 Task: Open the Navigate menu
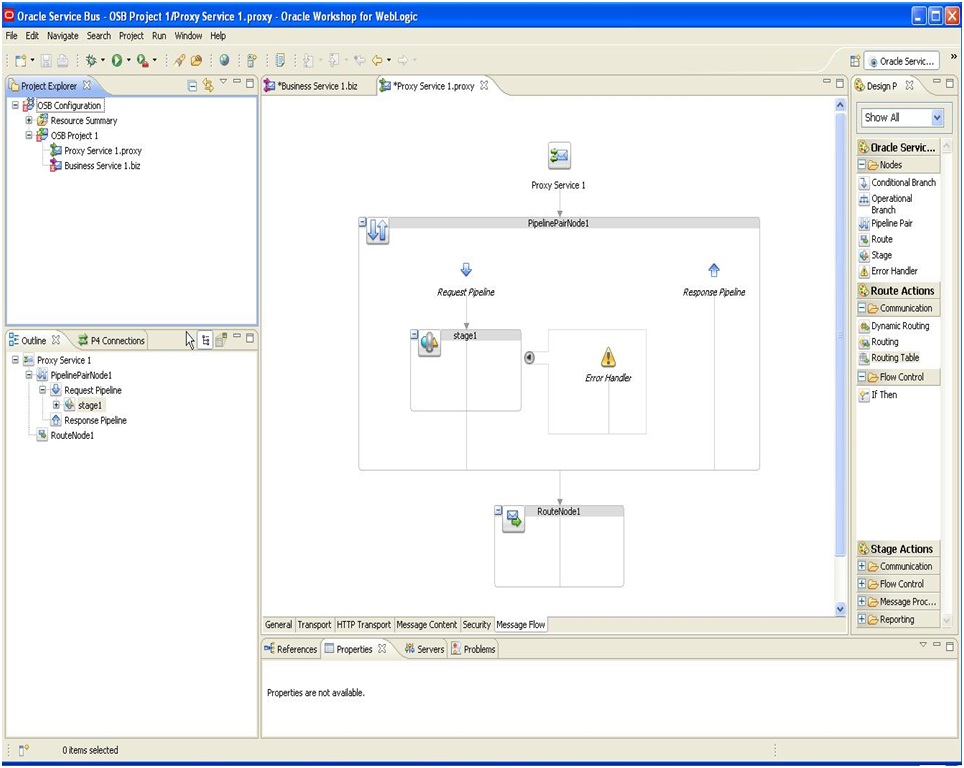[62, 35]
